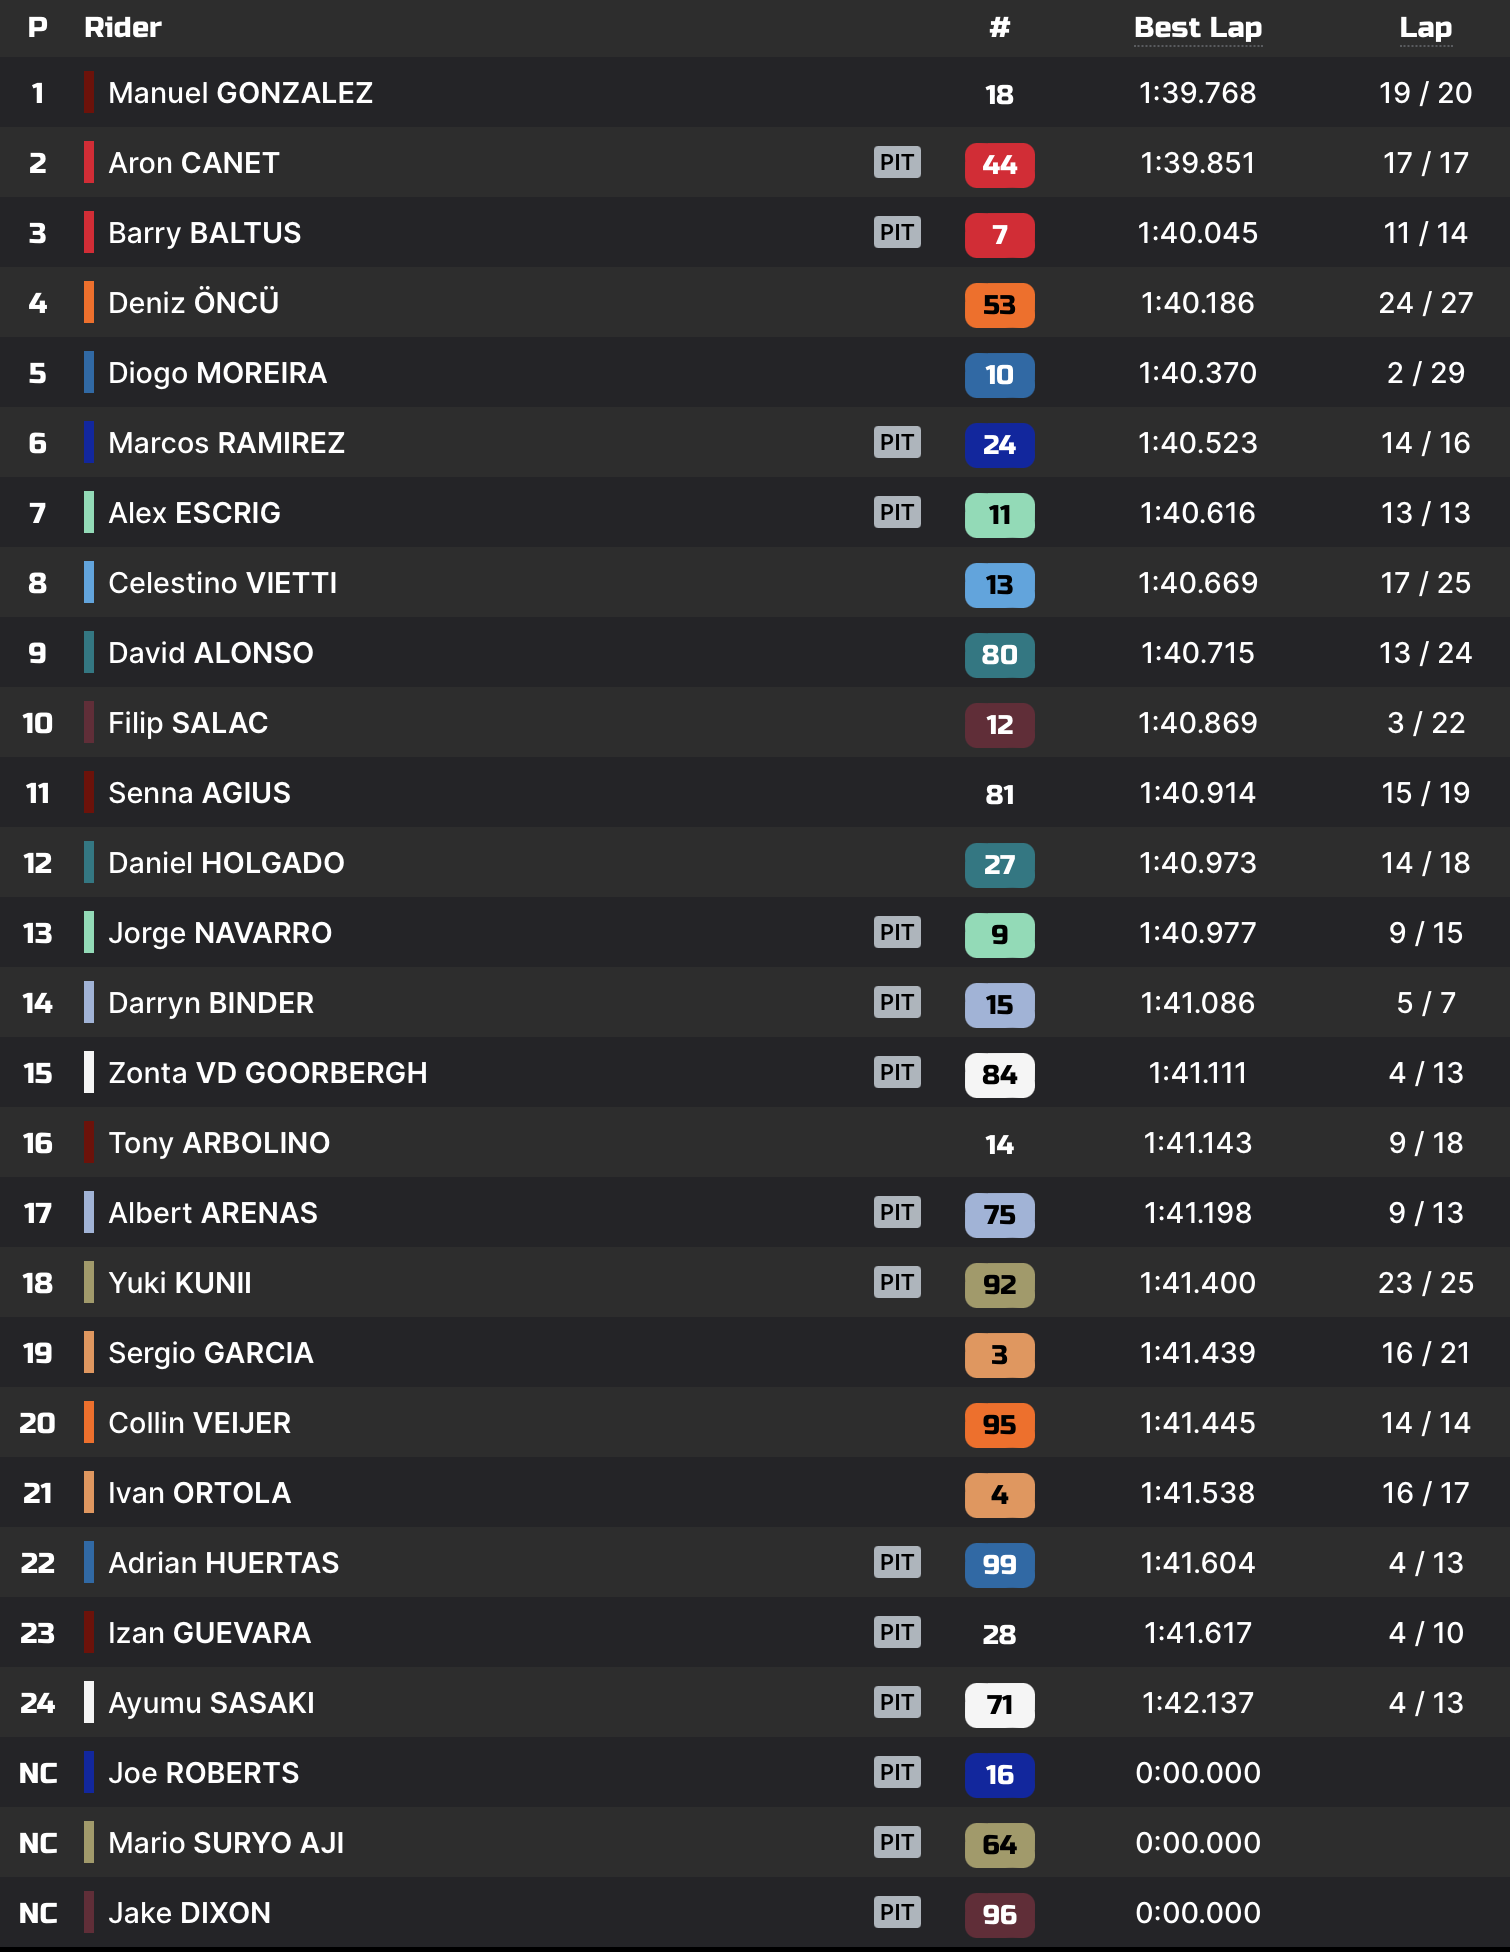1510x1952 pixels.
Task: Sort by the Best Lap column header
Action: [1198, 28]
